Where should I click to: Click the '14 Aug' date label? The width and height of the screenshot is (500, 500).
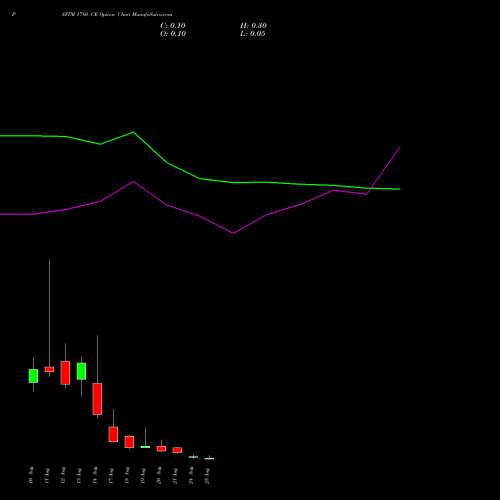(x=95, y=475)
